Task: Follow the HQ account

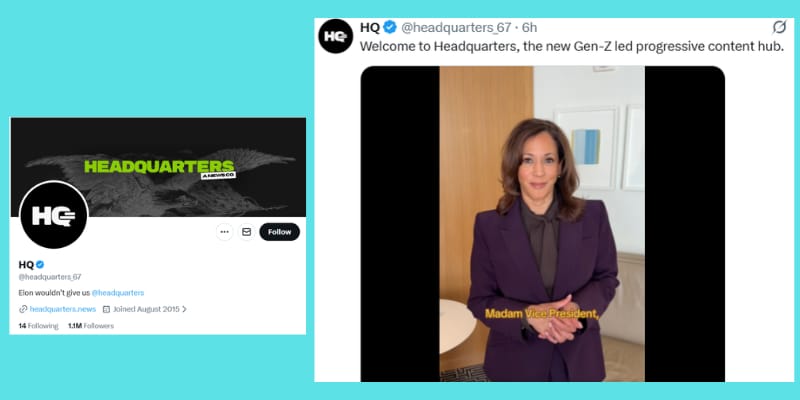Action: point(280,232)
